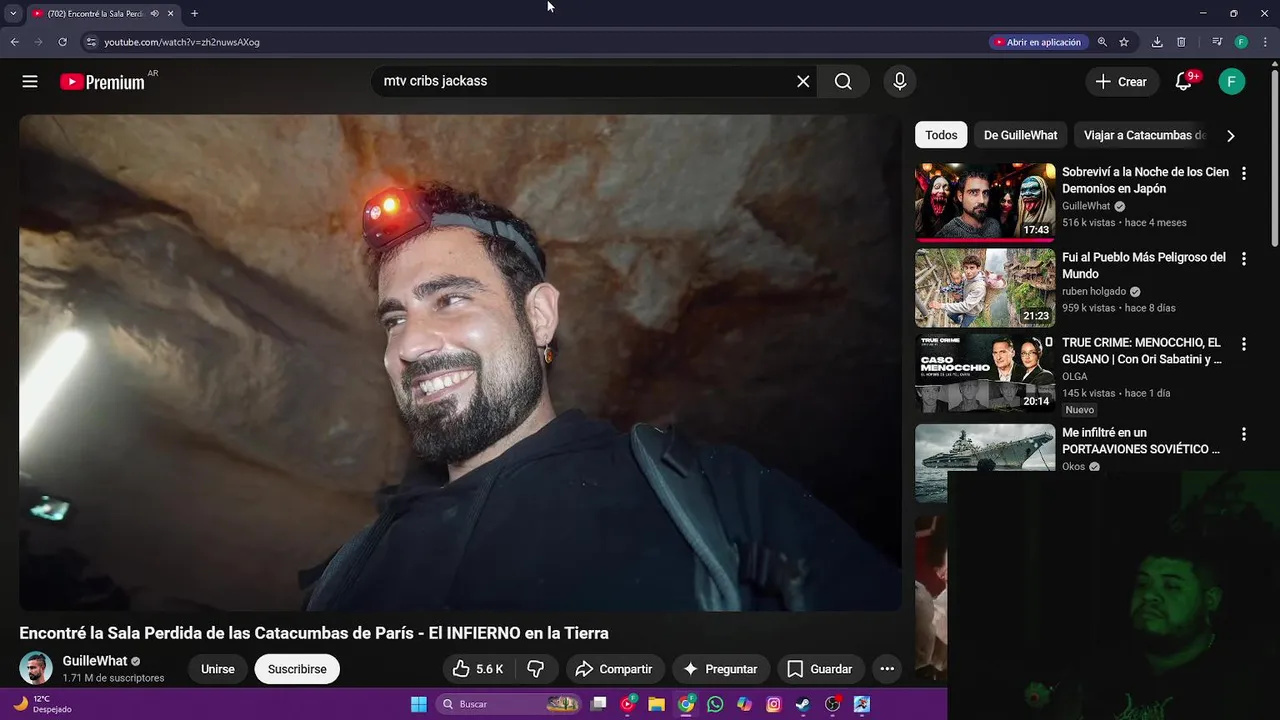1280x720 pixels.
Task: Open the three-dot more actions under video
Action: coord(887,669)
